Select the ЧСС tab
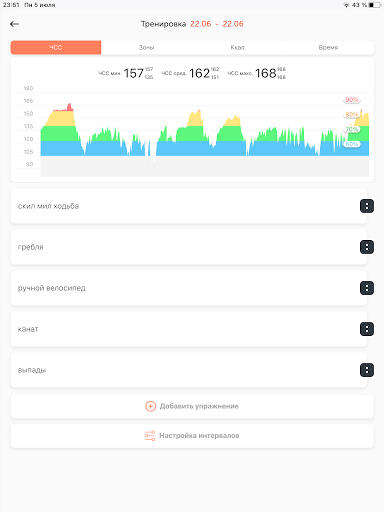This screenshot has width=384, height=512. pyautogui.click(x=56, y=48)
